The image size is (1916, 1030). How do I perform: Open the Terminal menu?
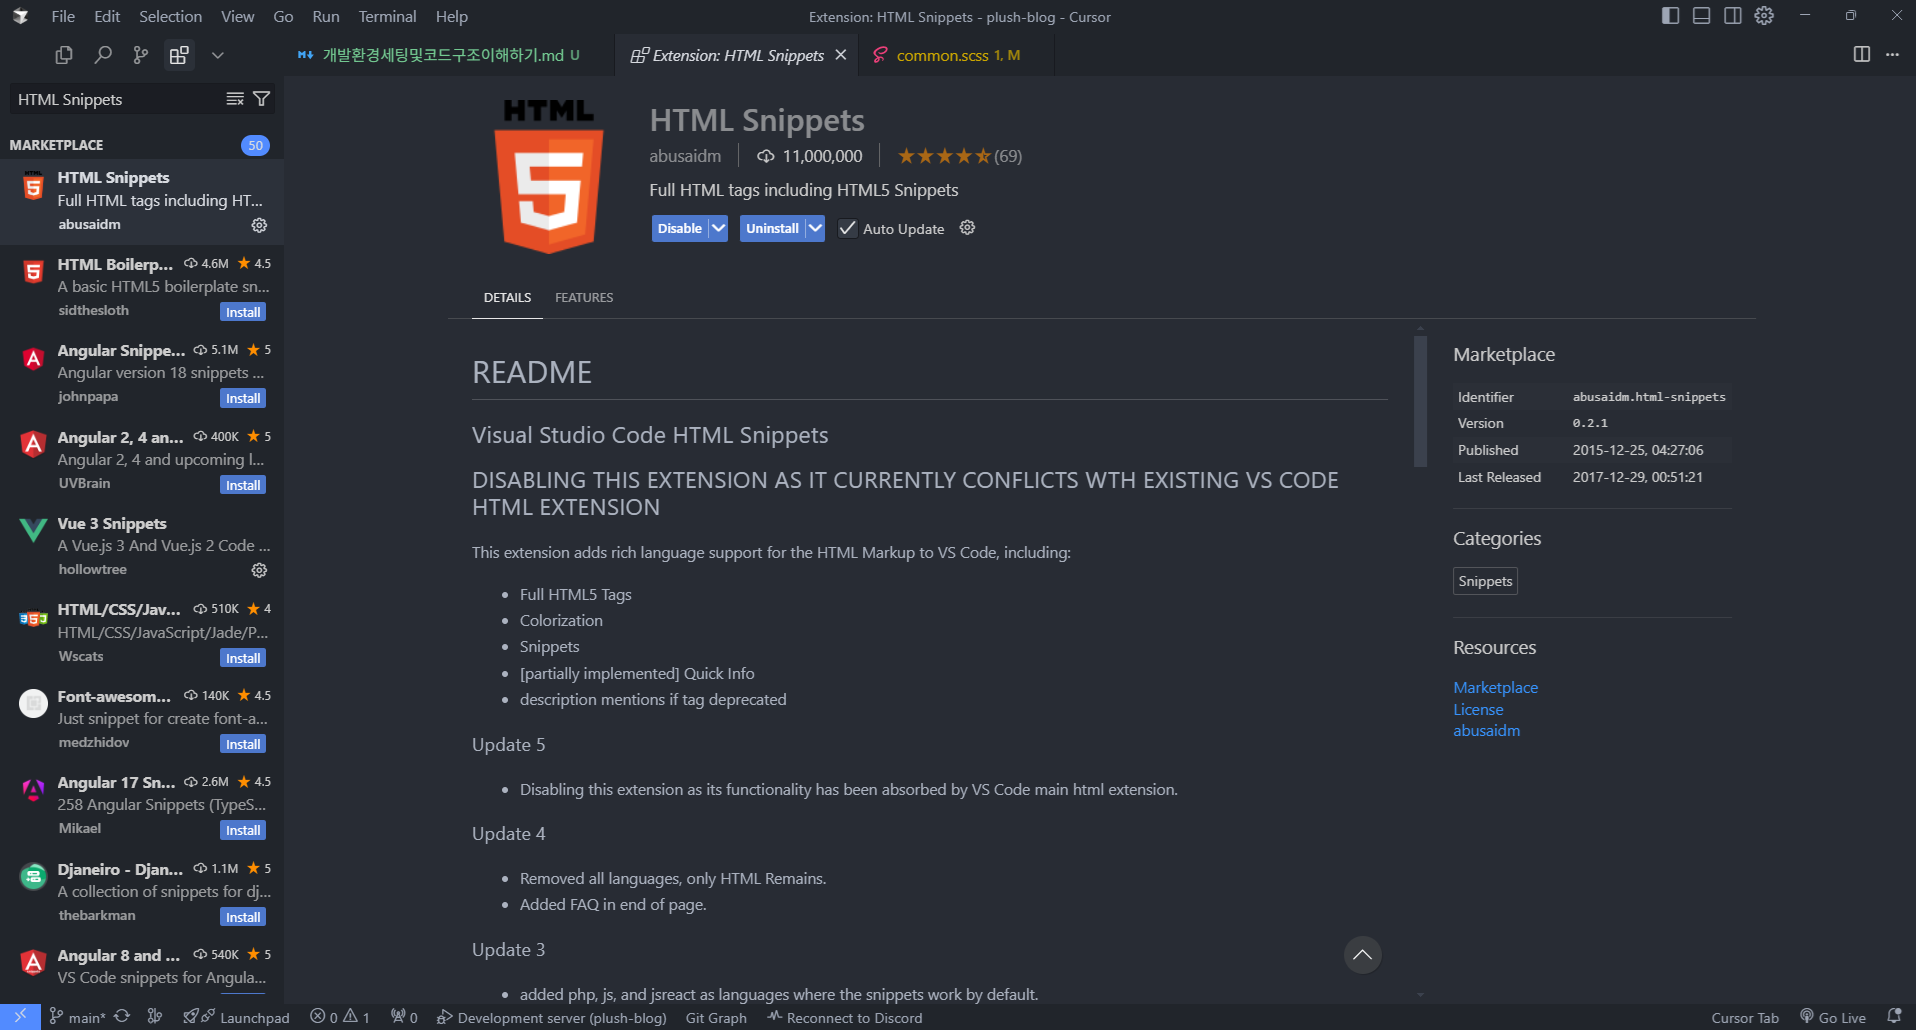tap(387, 16)
